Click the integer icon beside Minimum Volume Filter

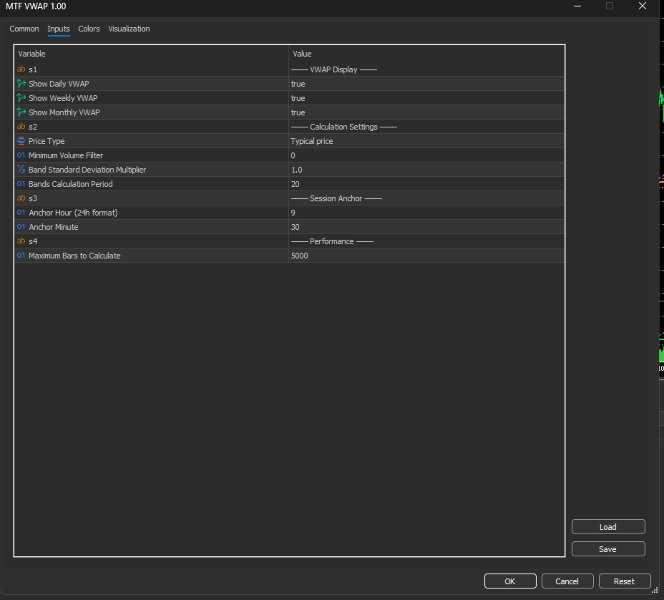click(21, 155)
